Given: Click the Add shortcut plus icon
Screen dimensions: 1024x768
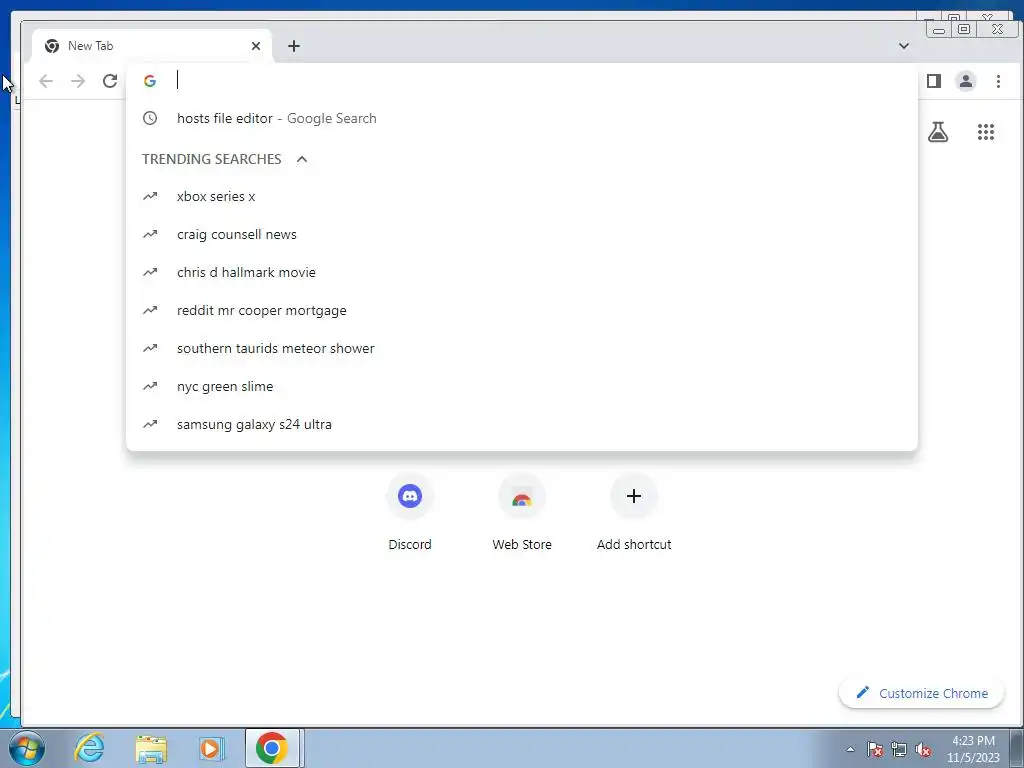Looking at the screenshot, I should pyautogui.click(x=633, y=496).
